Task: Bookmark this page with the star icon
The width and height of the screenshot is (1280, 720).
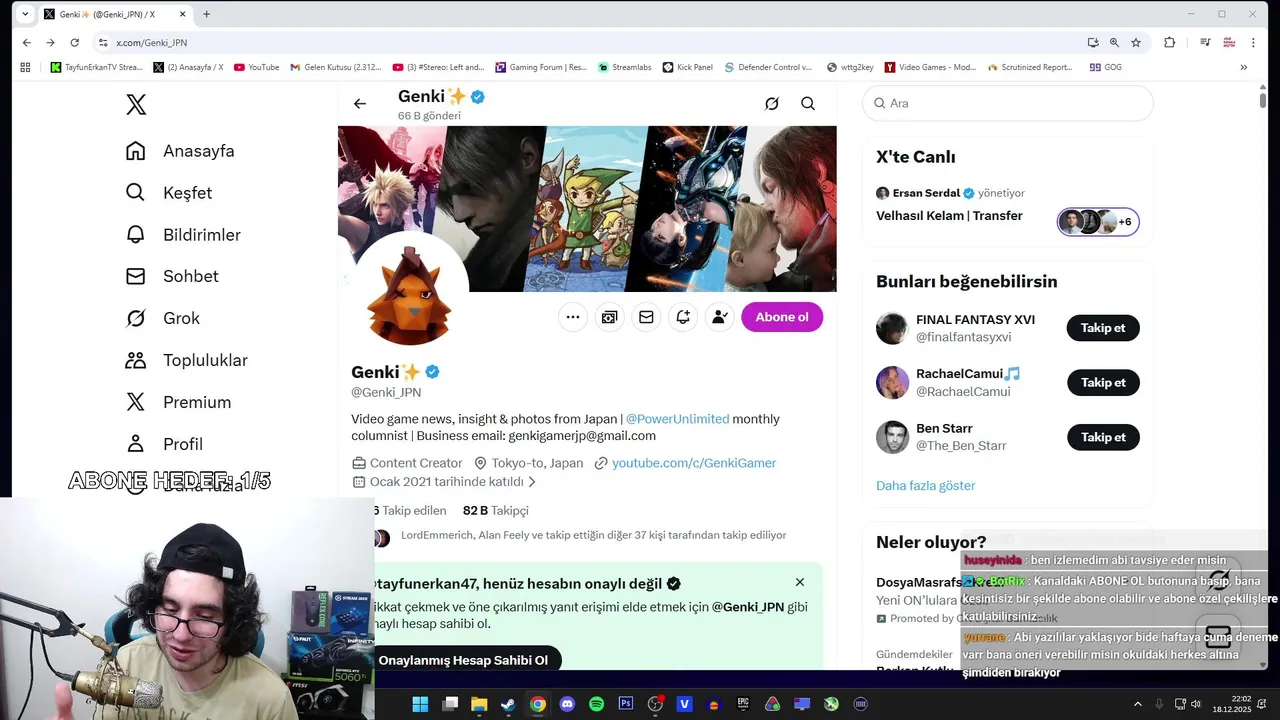Action: [x=1136, y=42]
